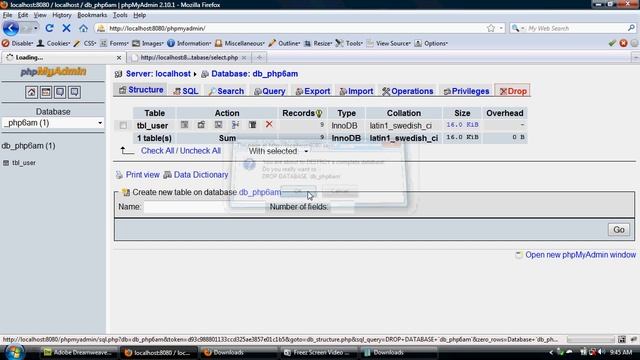The height and width of the screenshot is (360, 640).
Task: Open Windows Start menu orb
Action: (x=15, y=352)
